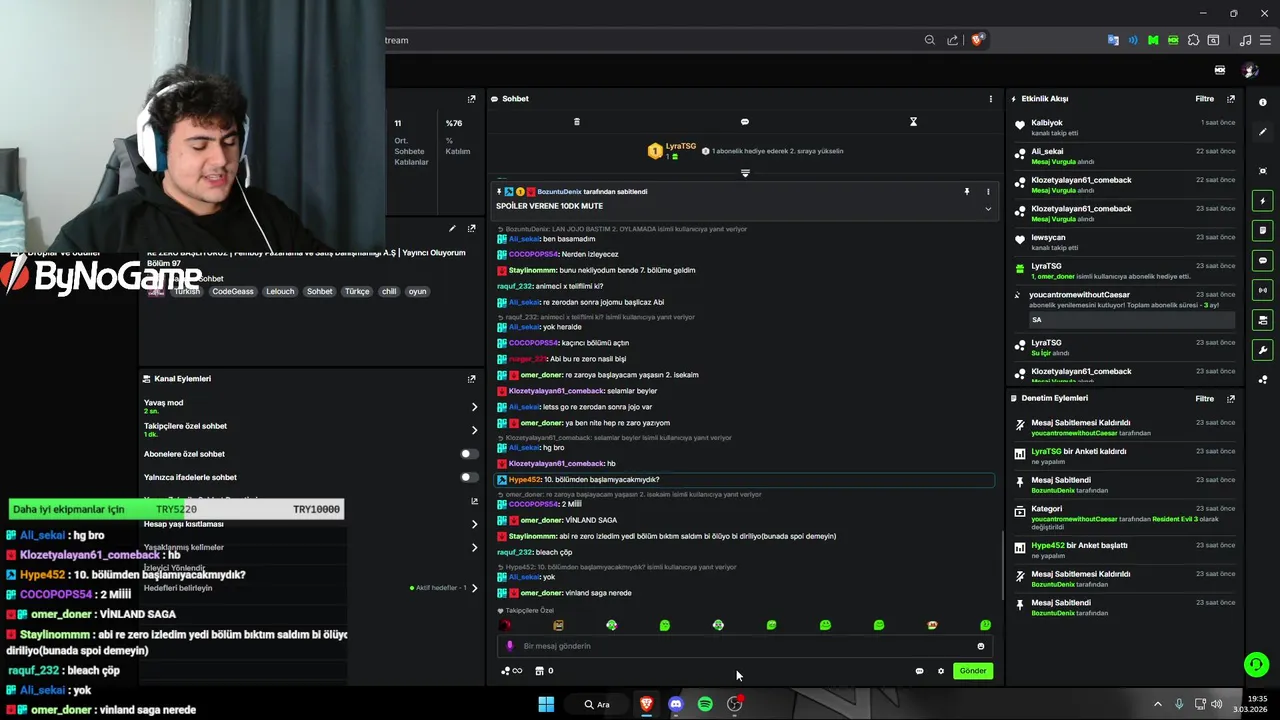Open the shop icon with 0 count
Viewport: 1280px width, 720px height.
[545, 671]
